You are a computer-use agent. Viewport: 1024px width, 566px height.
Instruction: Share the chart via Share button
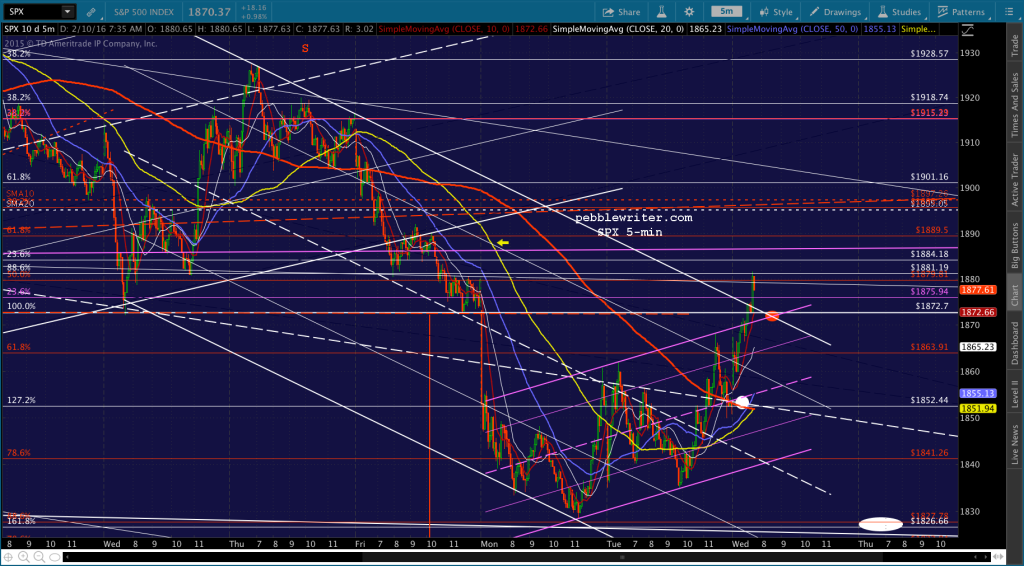pyautogui.click(x=621, y=12)
